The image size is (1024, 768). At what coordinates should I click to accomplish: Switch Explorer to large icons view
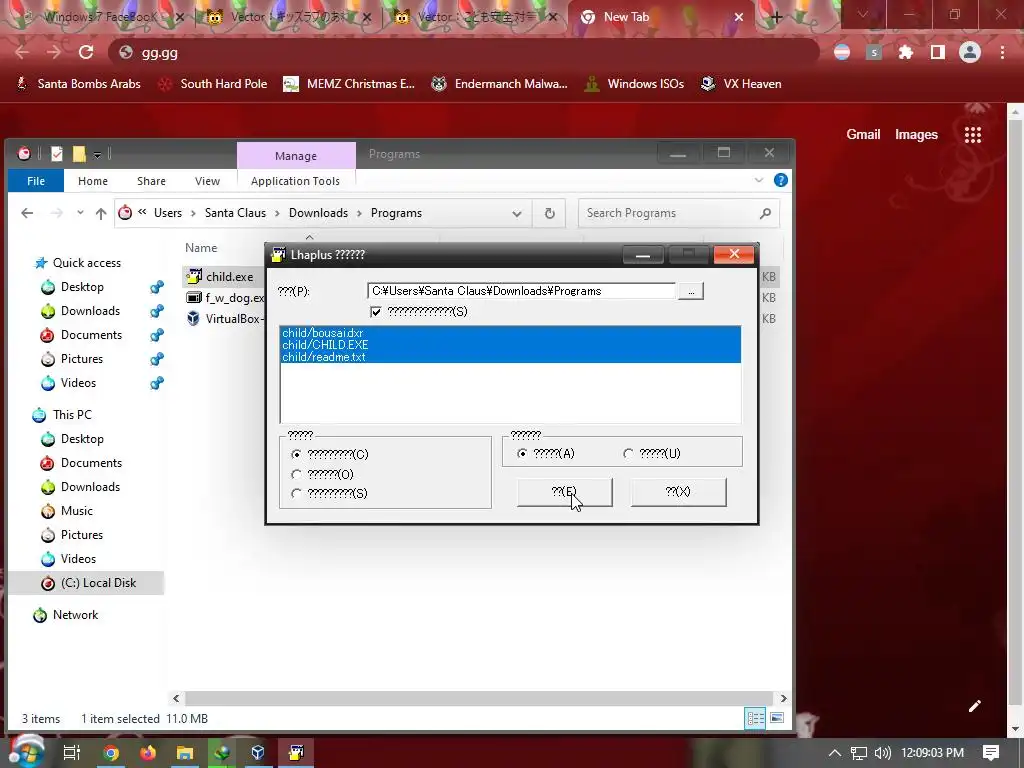pos(777,718)
